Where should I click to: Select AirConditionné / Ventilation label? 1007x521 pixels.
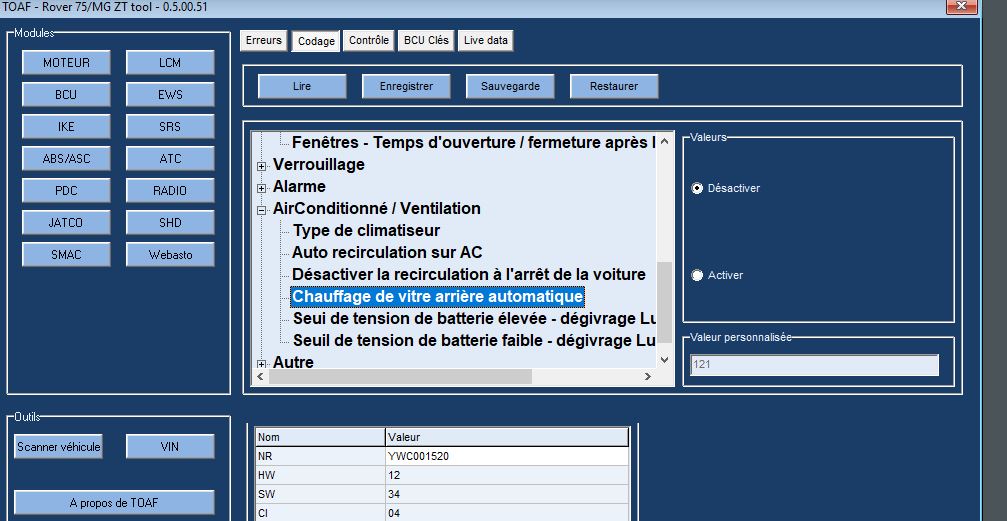pyautogui.click(x=376, y=208)
